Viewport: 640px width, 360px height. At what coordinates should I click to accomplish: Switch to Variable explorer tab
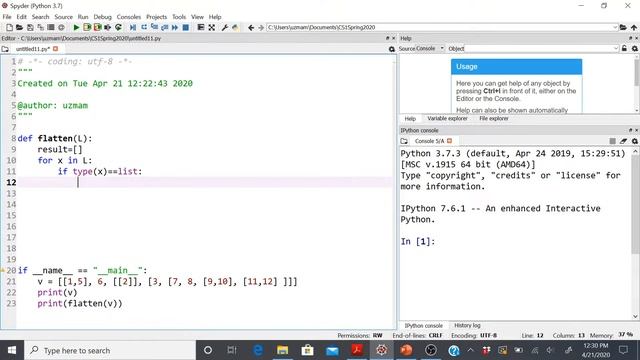pos(447,118)
